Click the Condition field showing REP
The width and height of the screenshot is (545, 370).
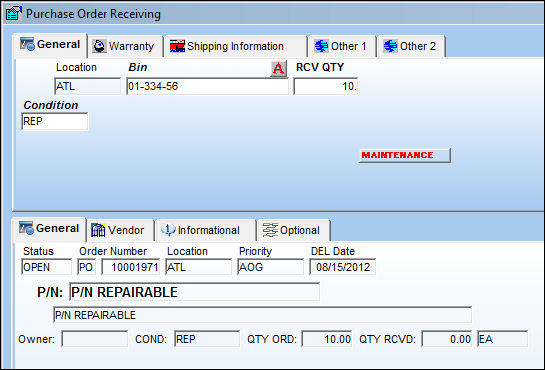point(55,121)
